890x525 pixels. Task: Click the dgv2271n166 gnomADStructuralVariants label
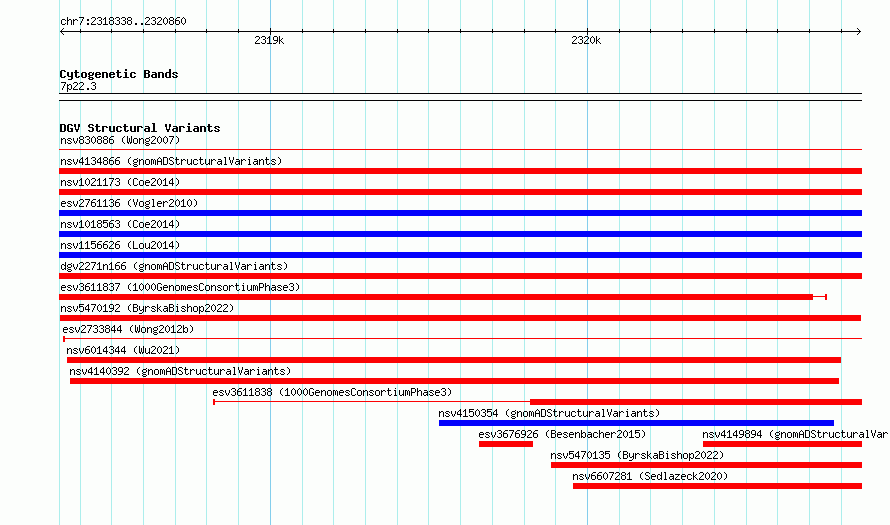174,266
